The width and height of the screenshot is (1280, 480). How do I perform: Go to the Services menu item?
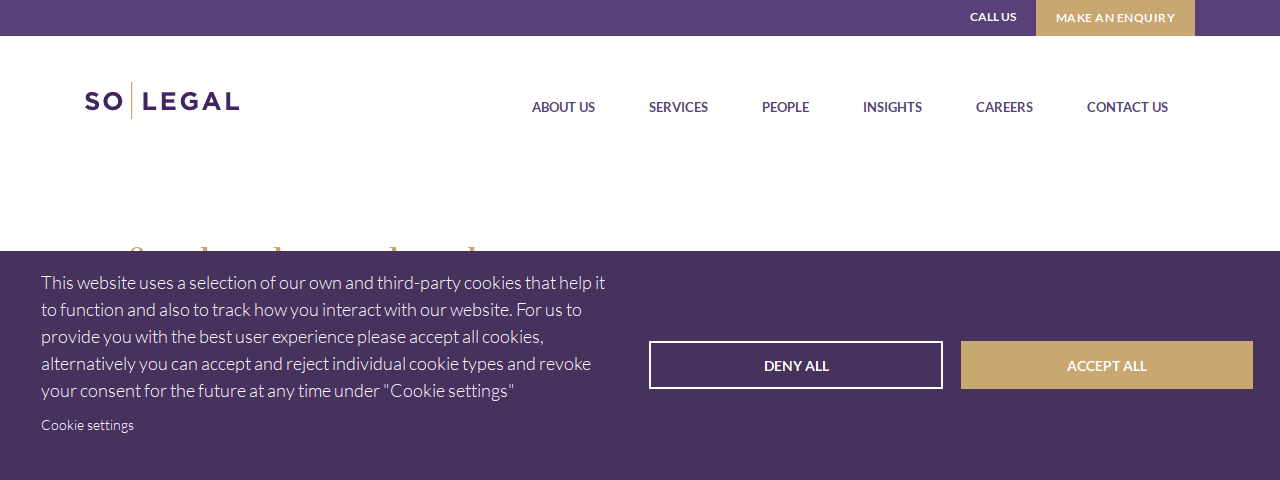(678, 107)
